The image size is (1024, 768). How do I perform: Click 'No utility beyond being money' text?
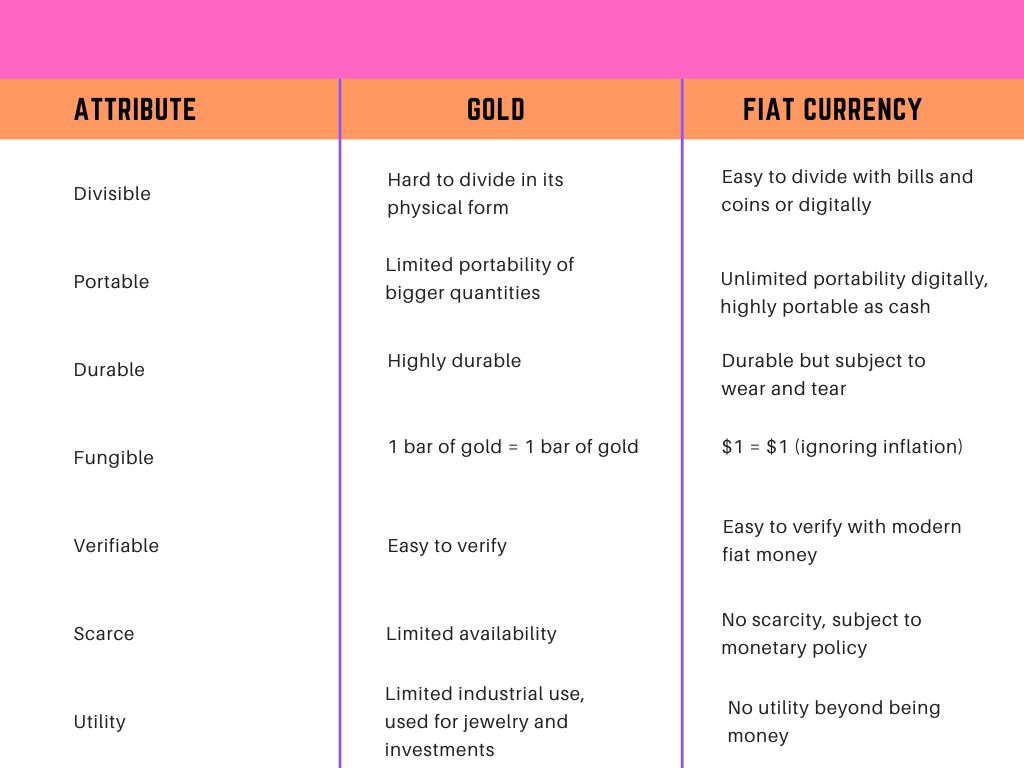[x=833, y=722]
